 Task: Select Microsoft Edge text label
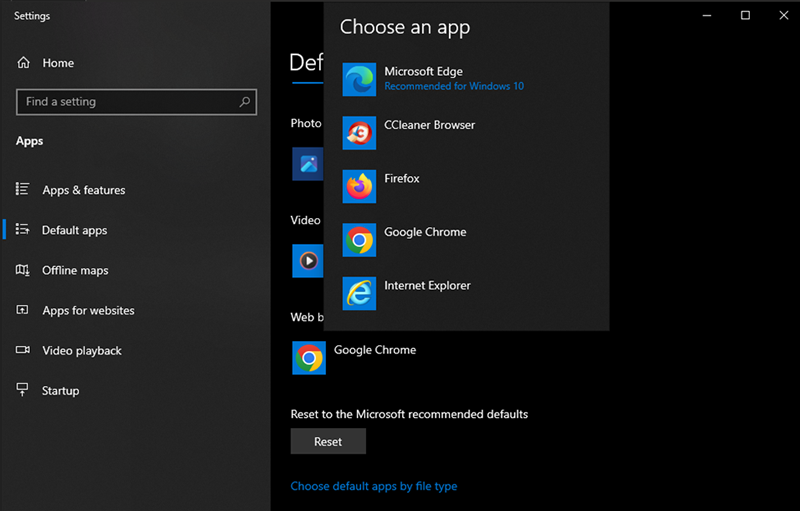point(423,71)
